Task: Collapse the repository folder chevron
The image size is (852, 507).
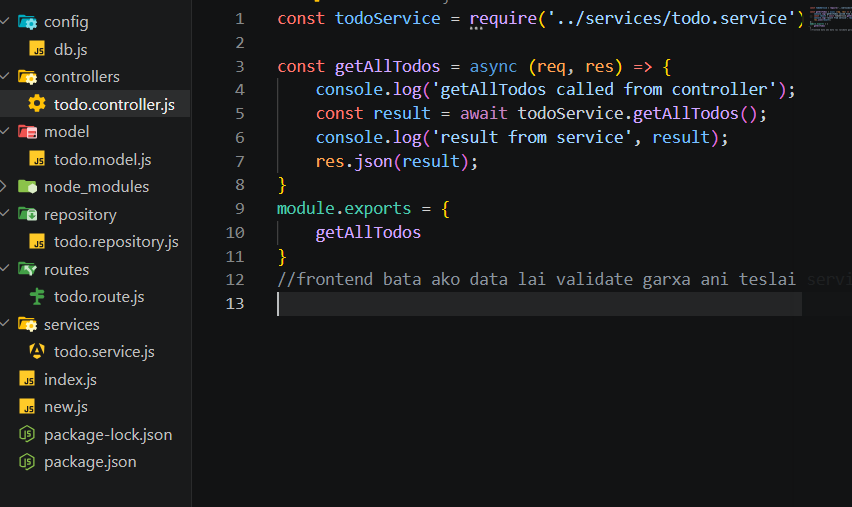Action: click(x=5, y=214)
